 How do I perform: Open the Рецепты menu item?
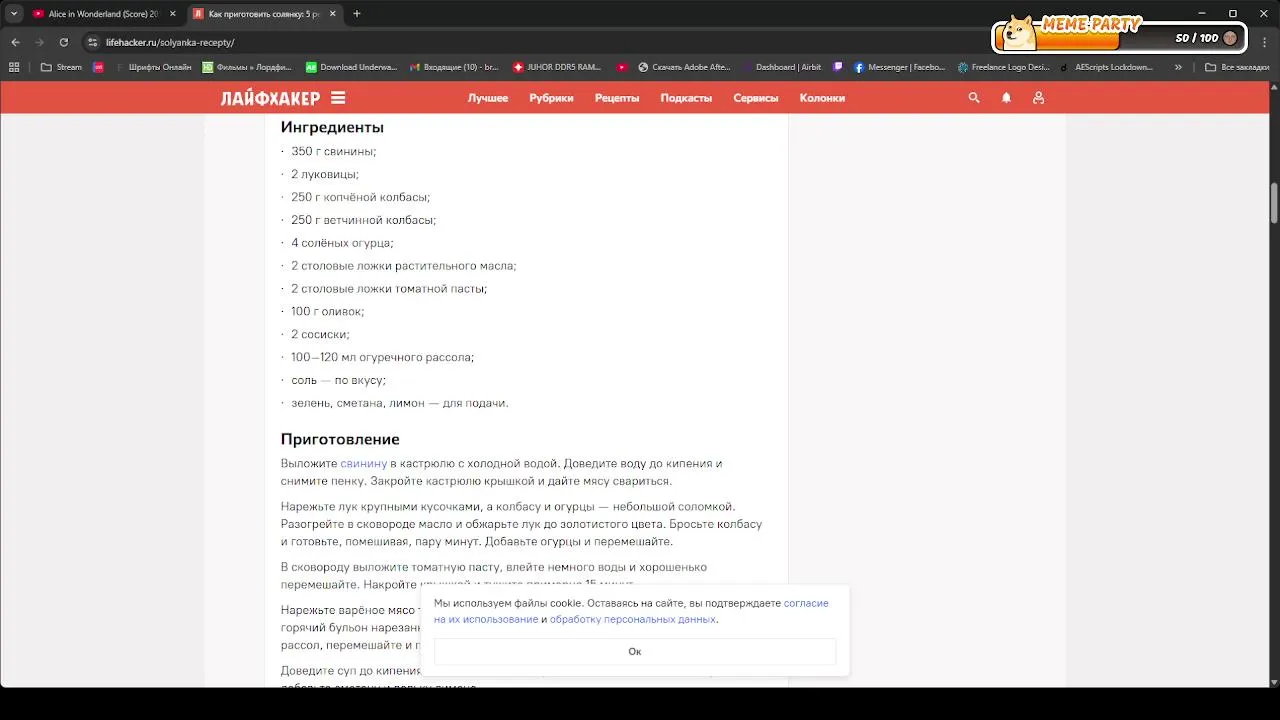(x=617, y=98)
